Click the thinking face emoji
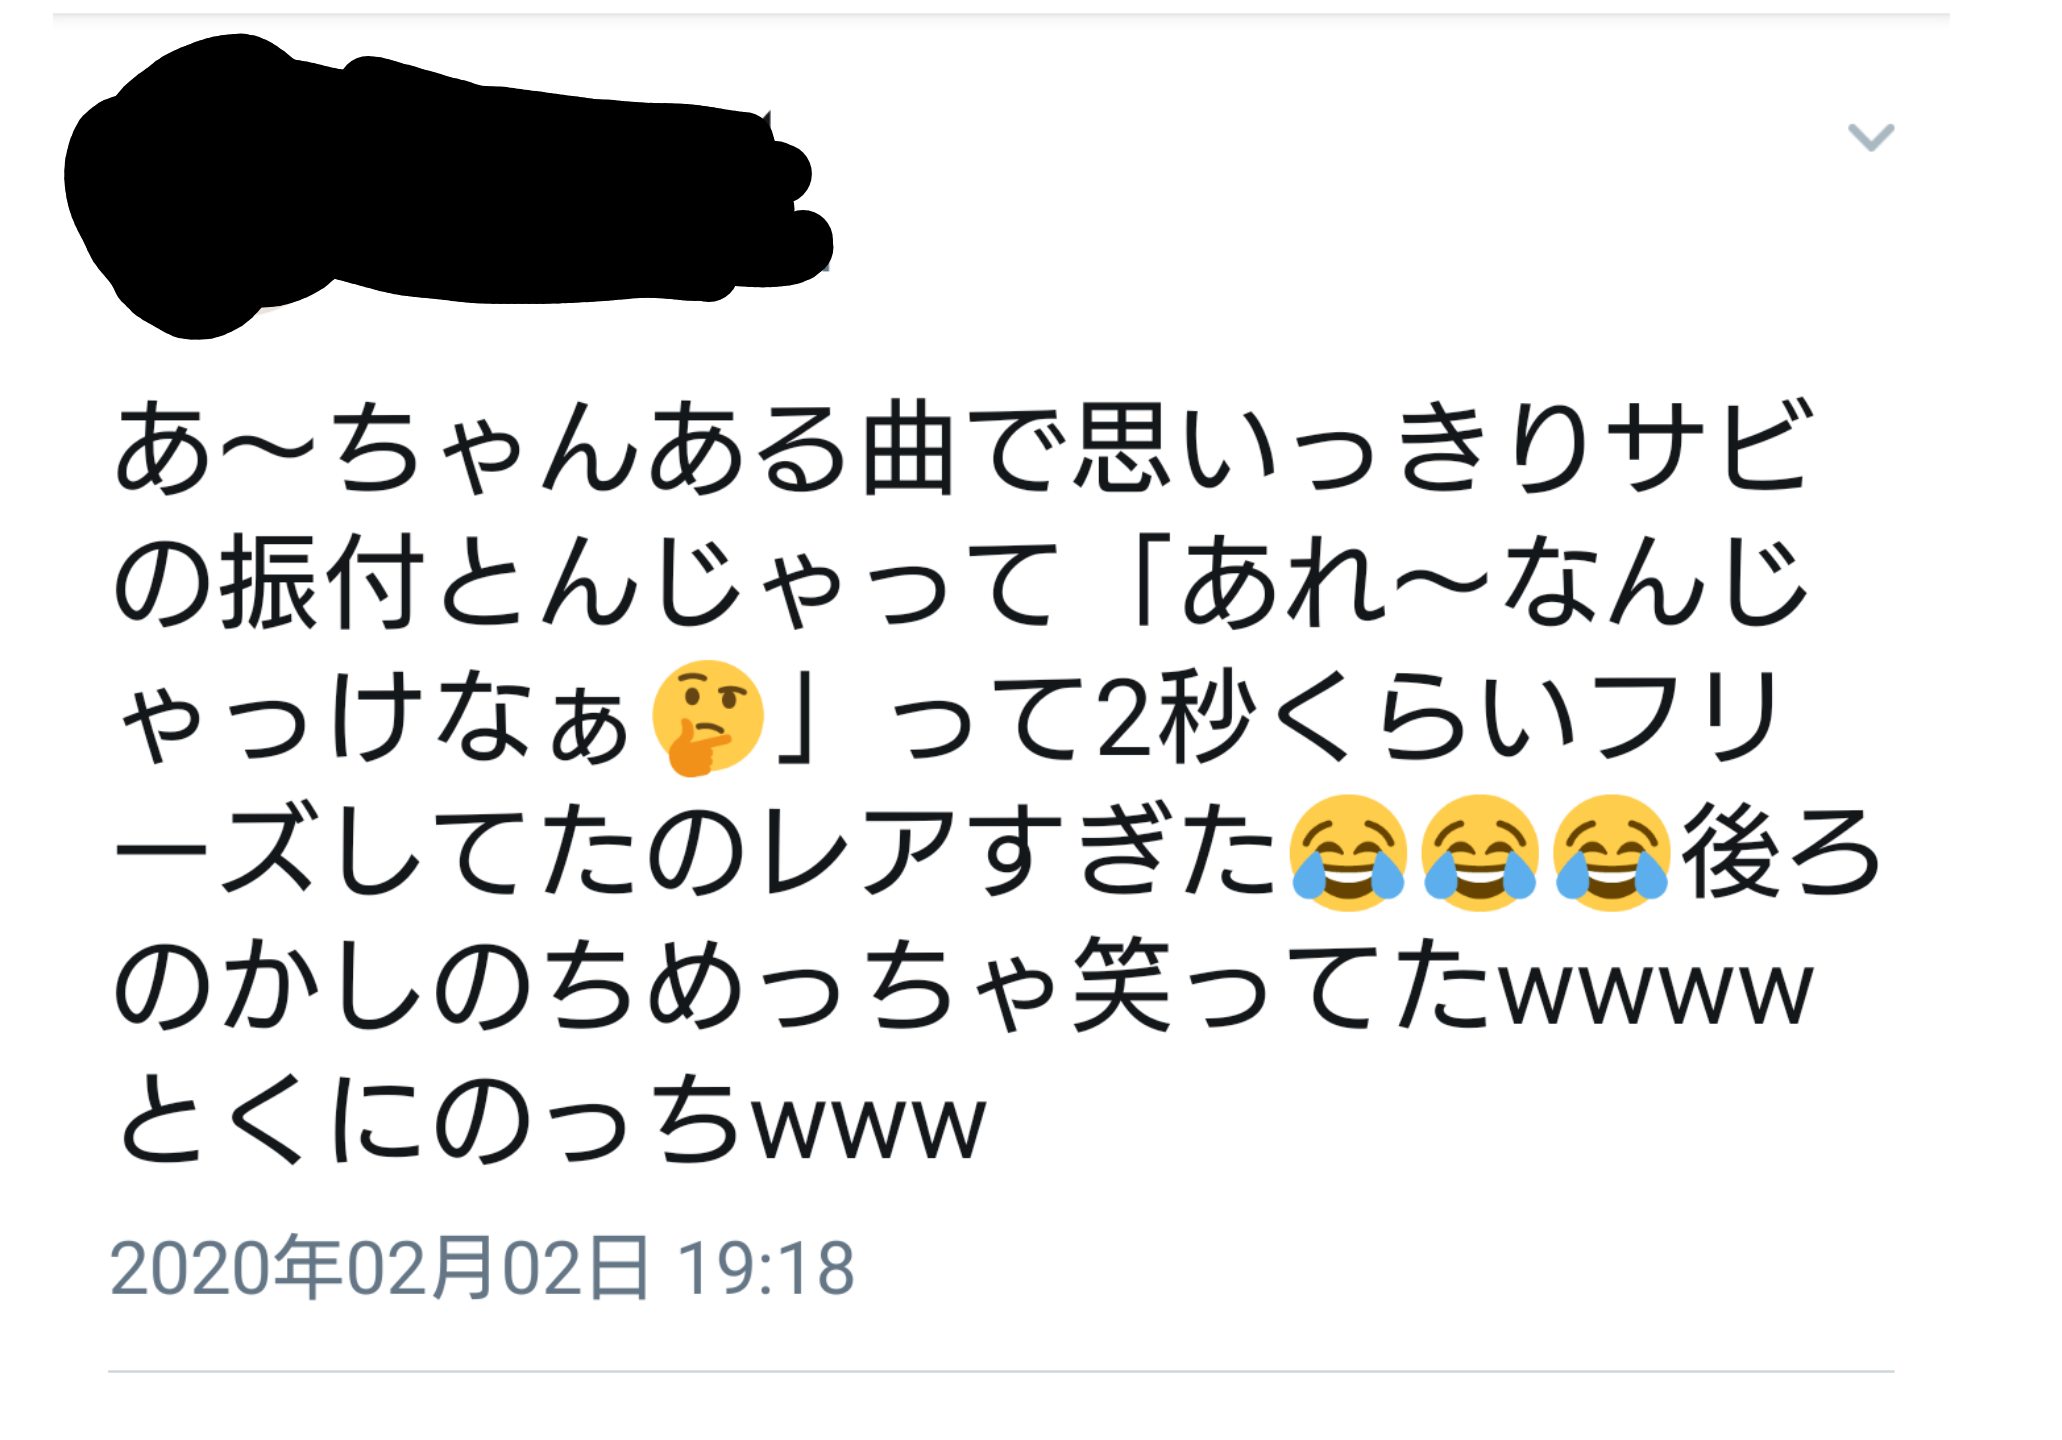The width and height of the screenshot is (2062, 1440). tap(707, 718)
